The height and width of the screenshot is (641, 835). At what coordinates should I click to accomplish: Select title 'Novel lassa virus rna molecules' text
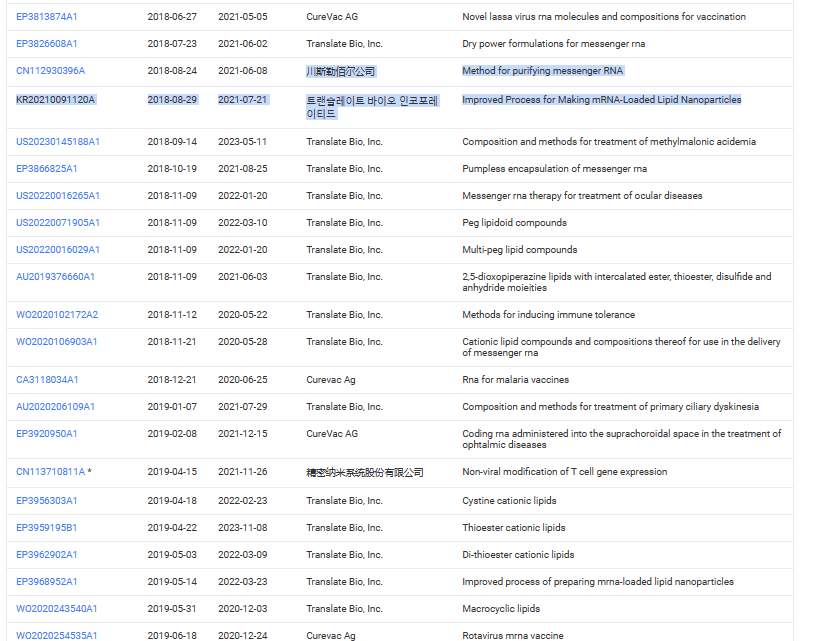604,17
